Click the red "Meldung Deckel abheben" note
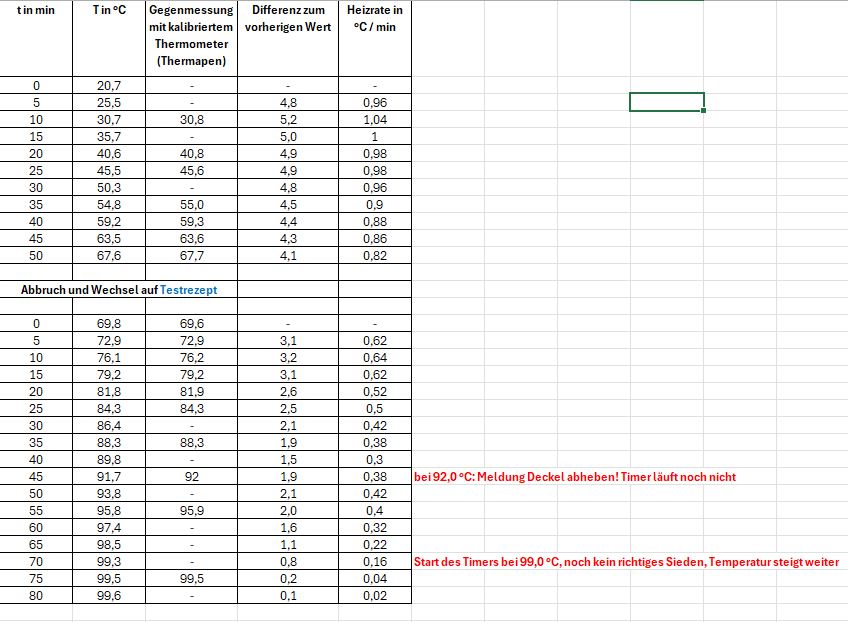Image resolution: width=848 pixels, height=622 pixels. 575,477
